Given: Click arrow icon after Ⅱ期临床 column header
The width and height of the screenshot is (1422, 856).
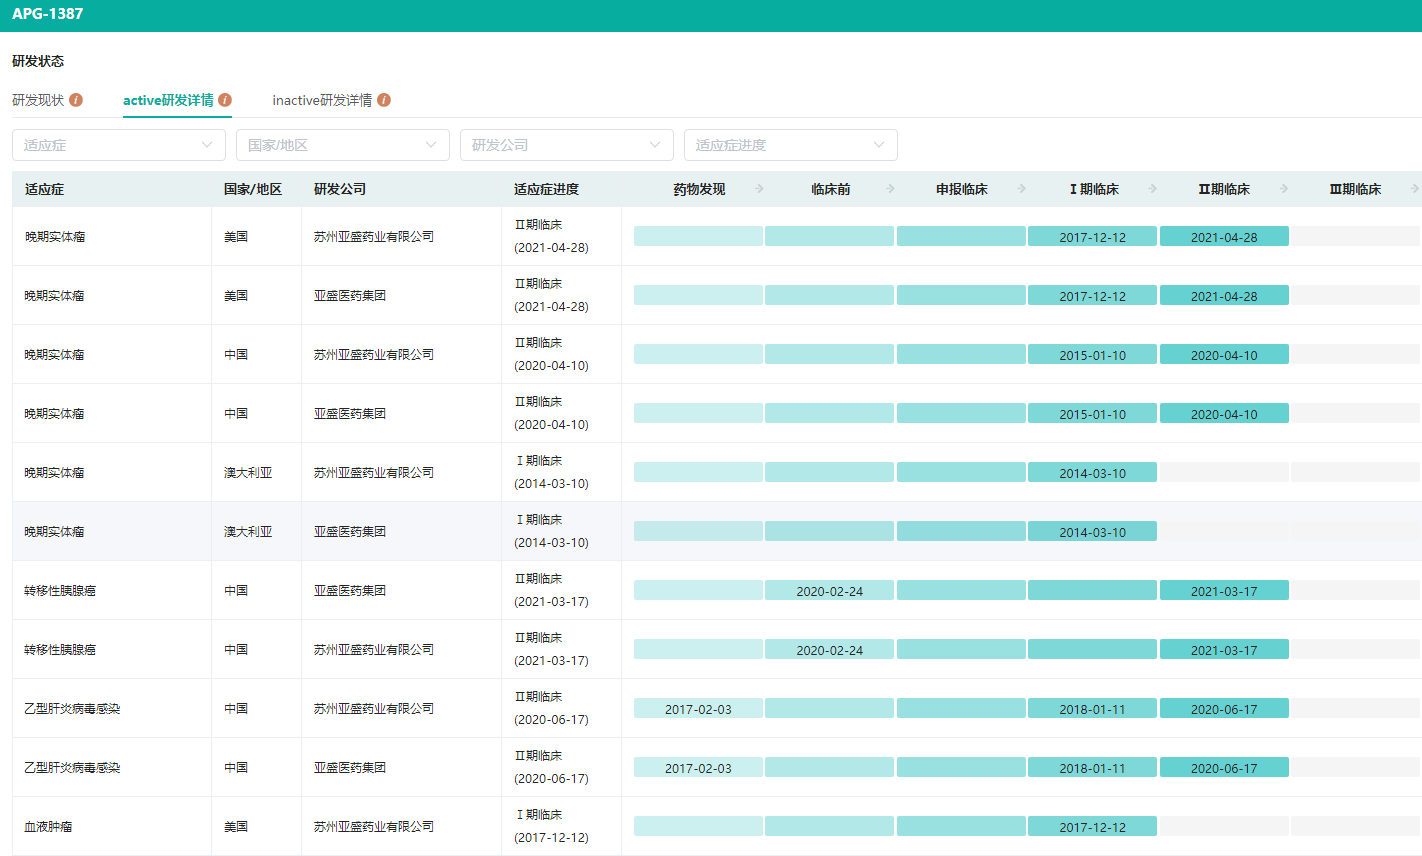Looking at the screenshot, I should (x=1284, y=188).
